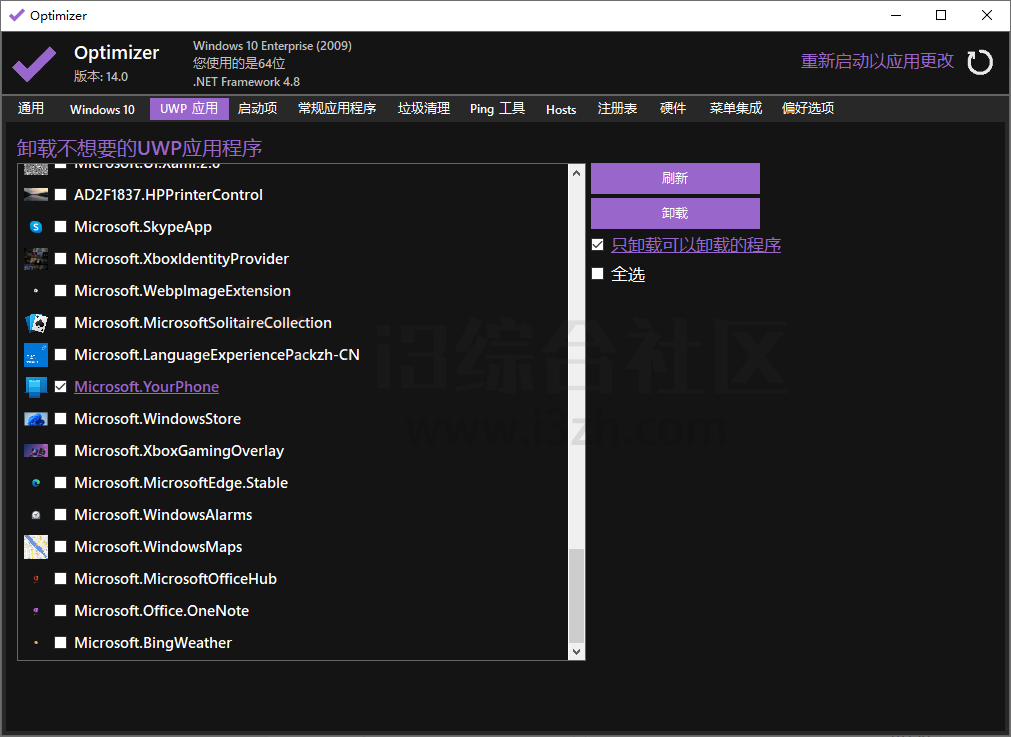The height and width of the screenshot is (737, 1011).
Task: Open the 注册表 tab
Action: click(x=617, y=108)
